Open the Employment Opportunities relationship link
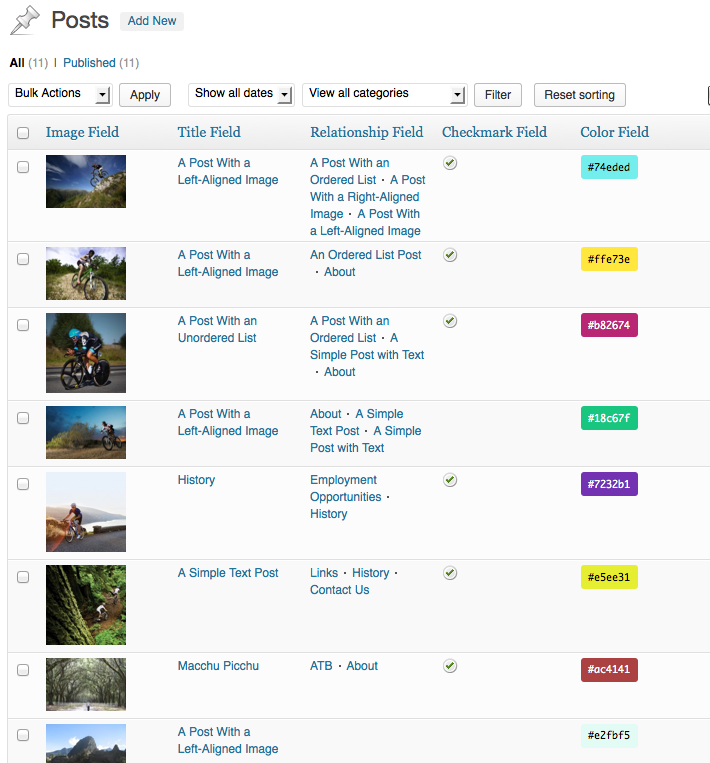710x763 pixels. point(346,488)
